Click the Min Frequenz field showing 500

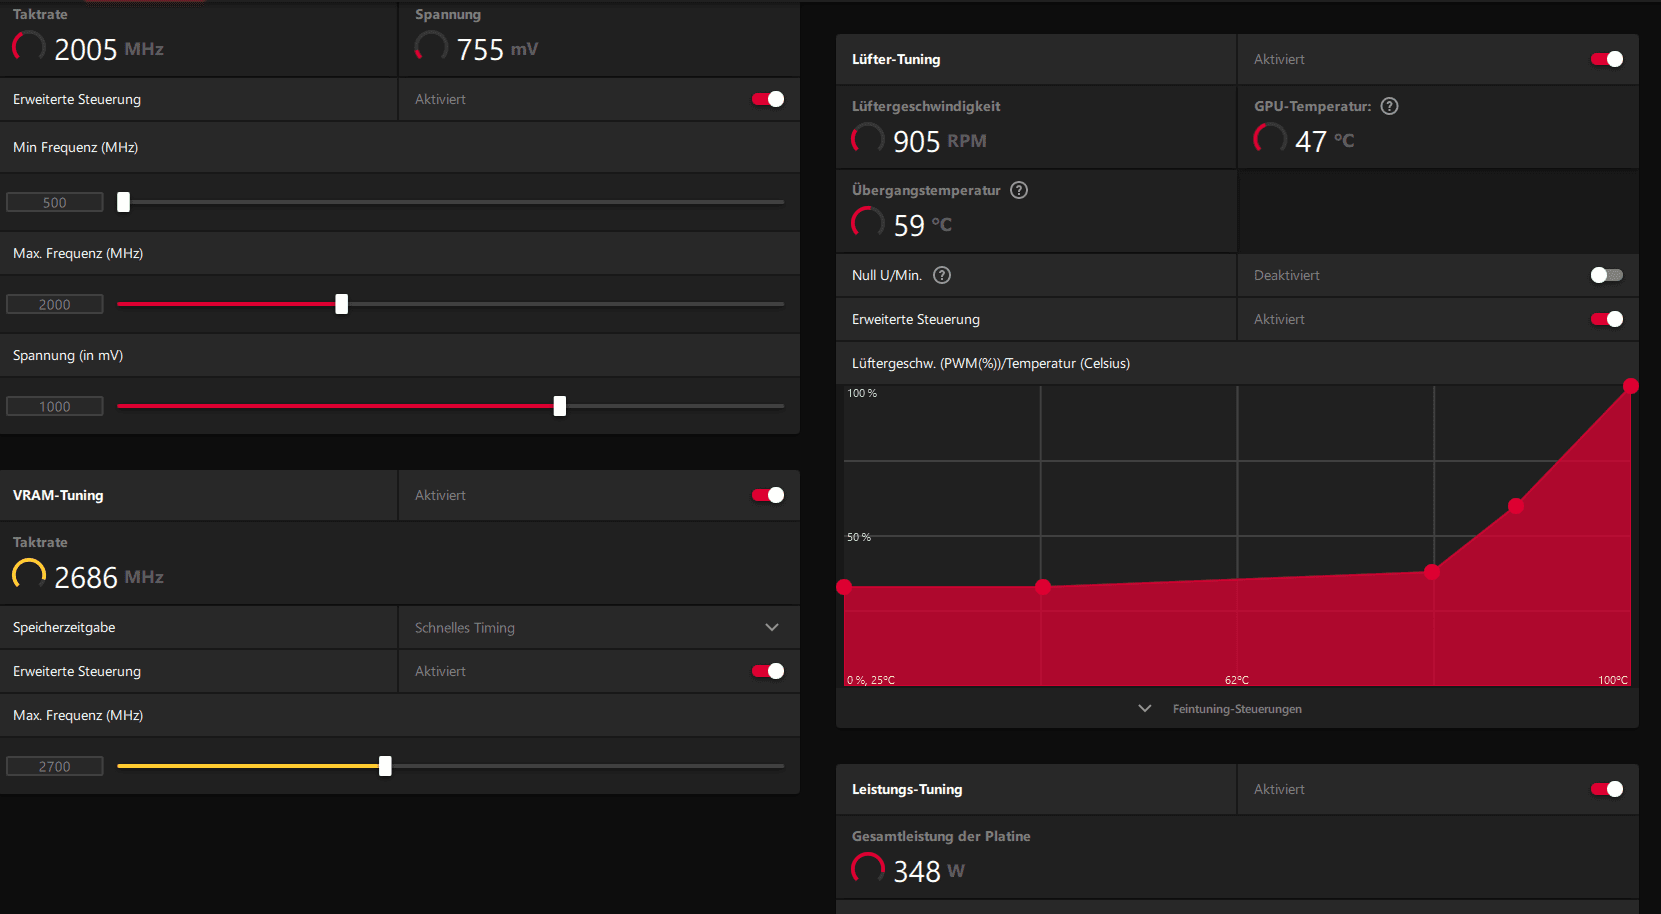tap(55, 202)
